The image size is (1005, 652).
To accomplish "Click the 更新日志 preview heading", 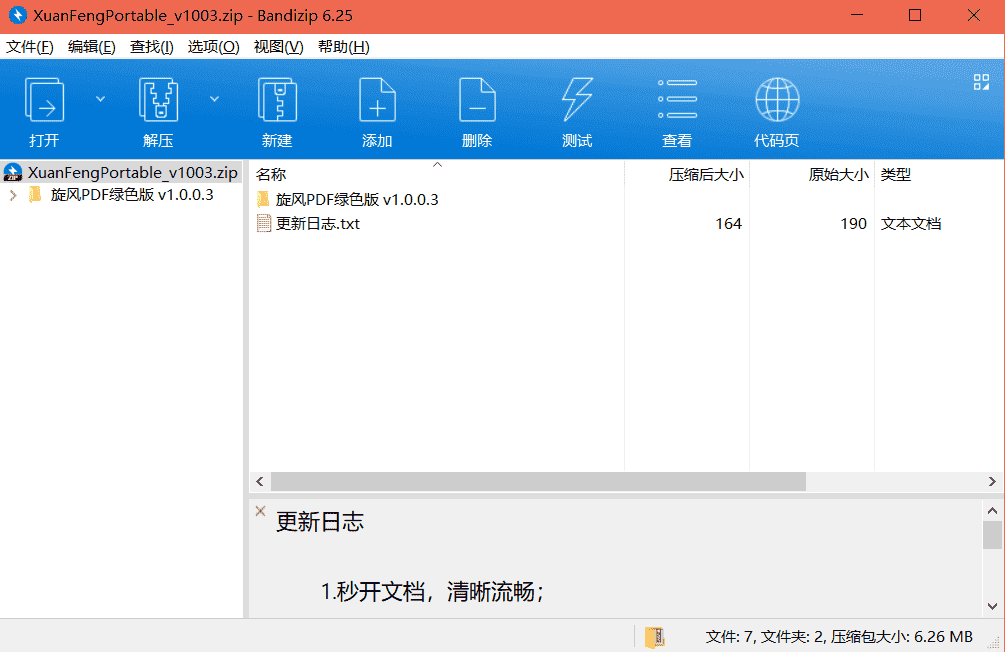I will click(x=320, y=522).
